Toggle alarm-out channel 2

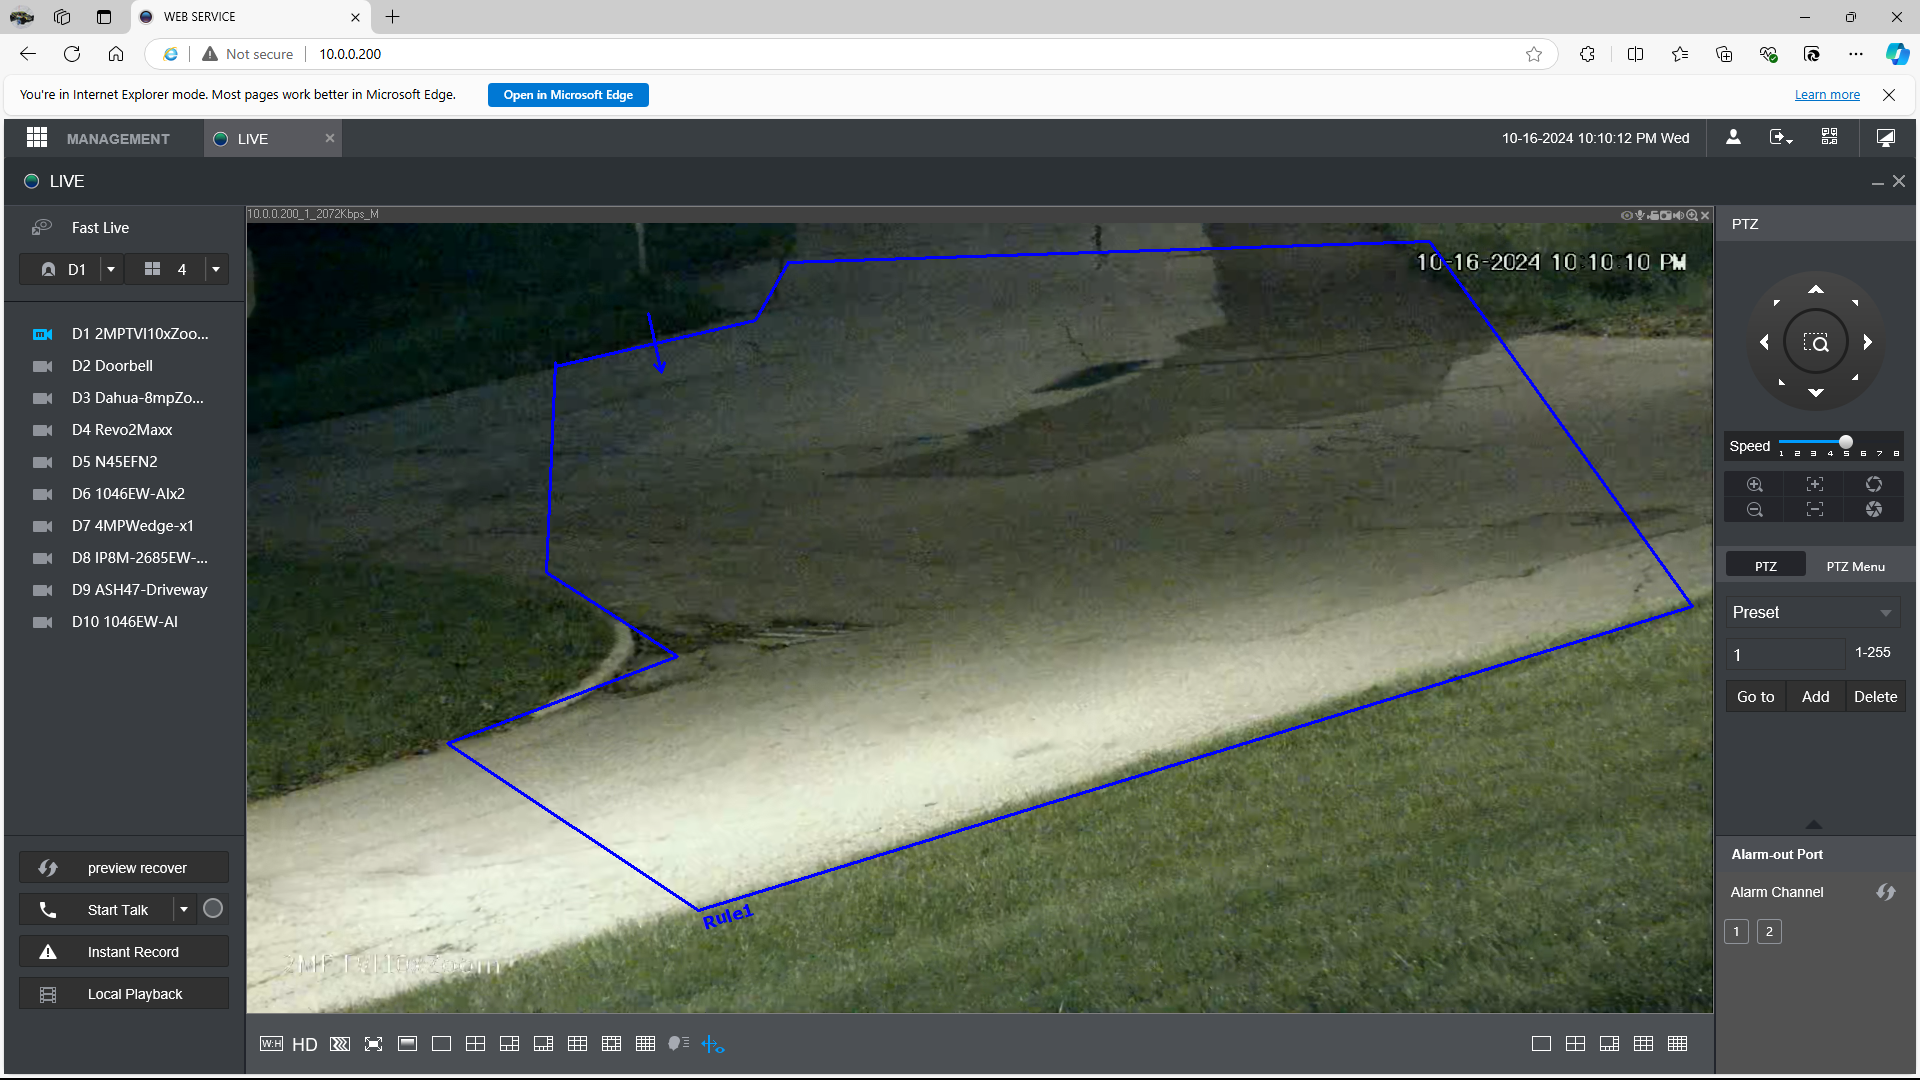[1769, 932]
